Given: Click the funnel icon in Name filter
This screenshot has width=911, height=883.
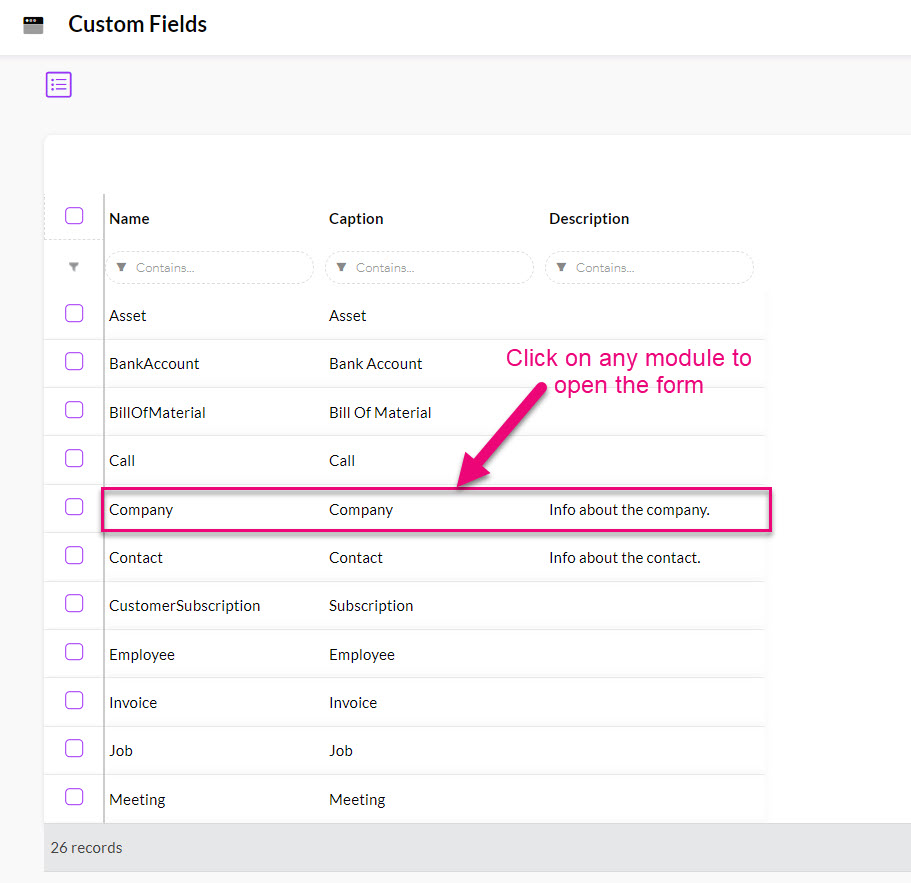Looking at the screenshot, I should 121,267.
